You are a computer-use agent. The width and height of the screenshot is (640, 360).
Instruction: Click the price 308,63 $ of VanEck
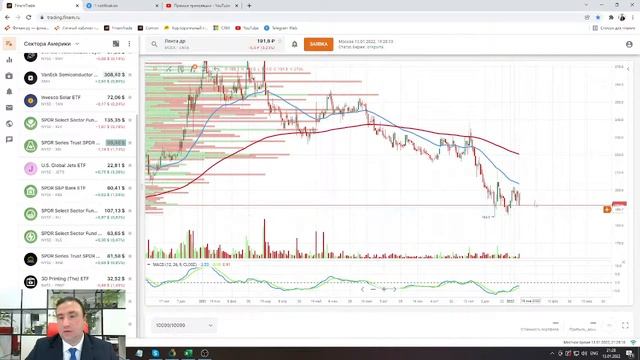click(114, 75)
